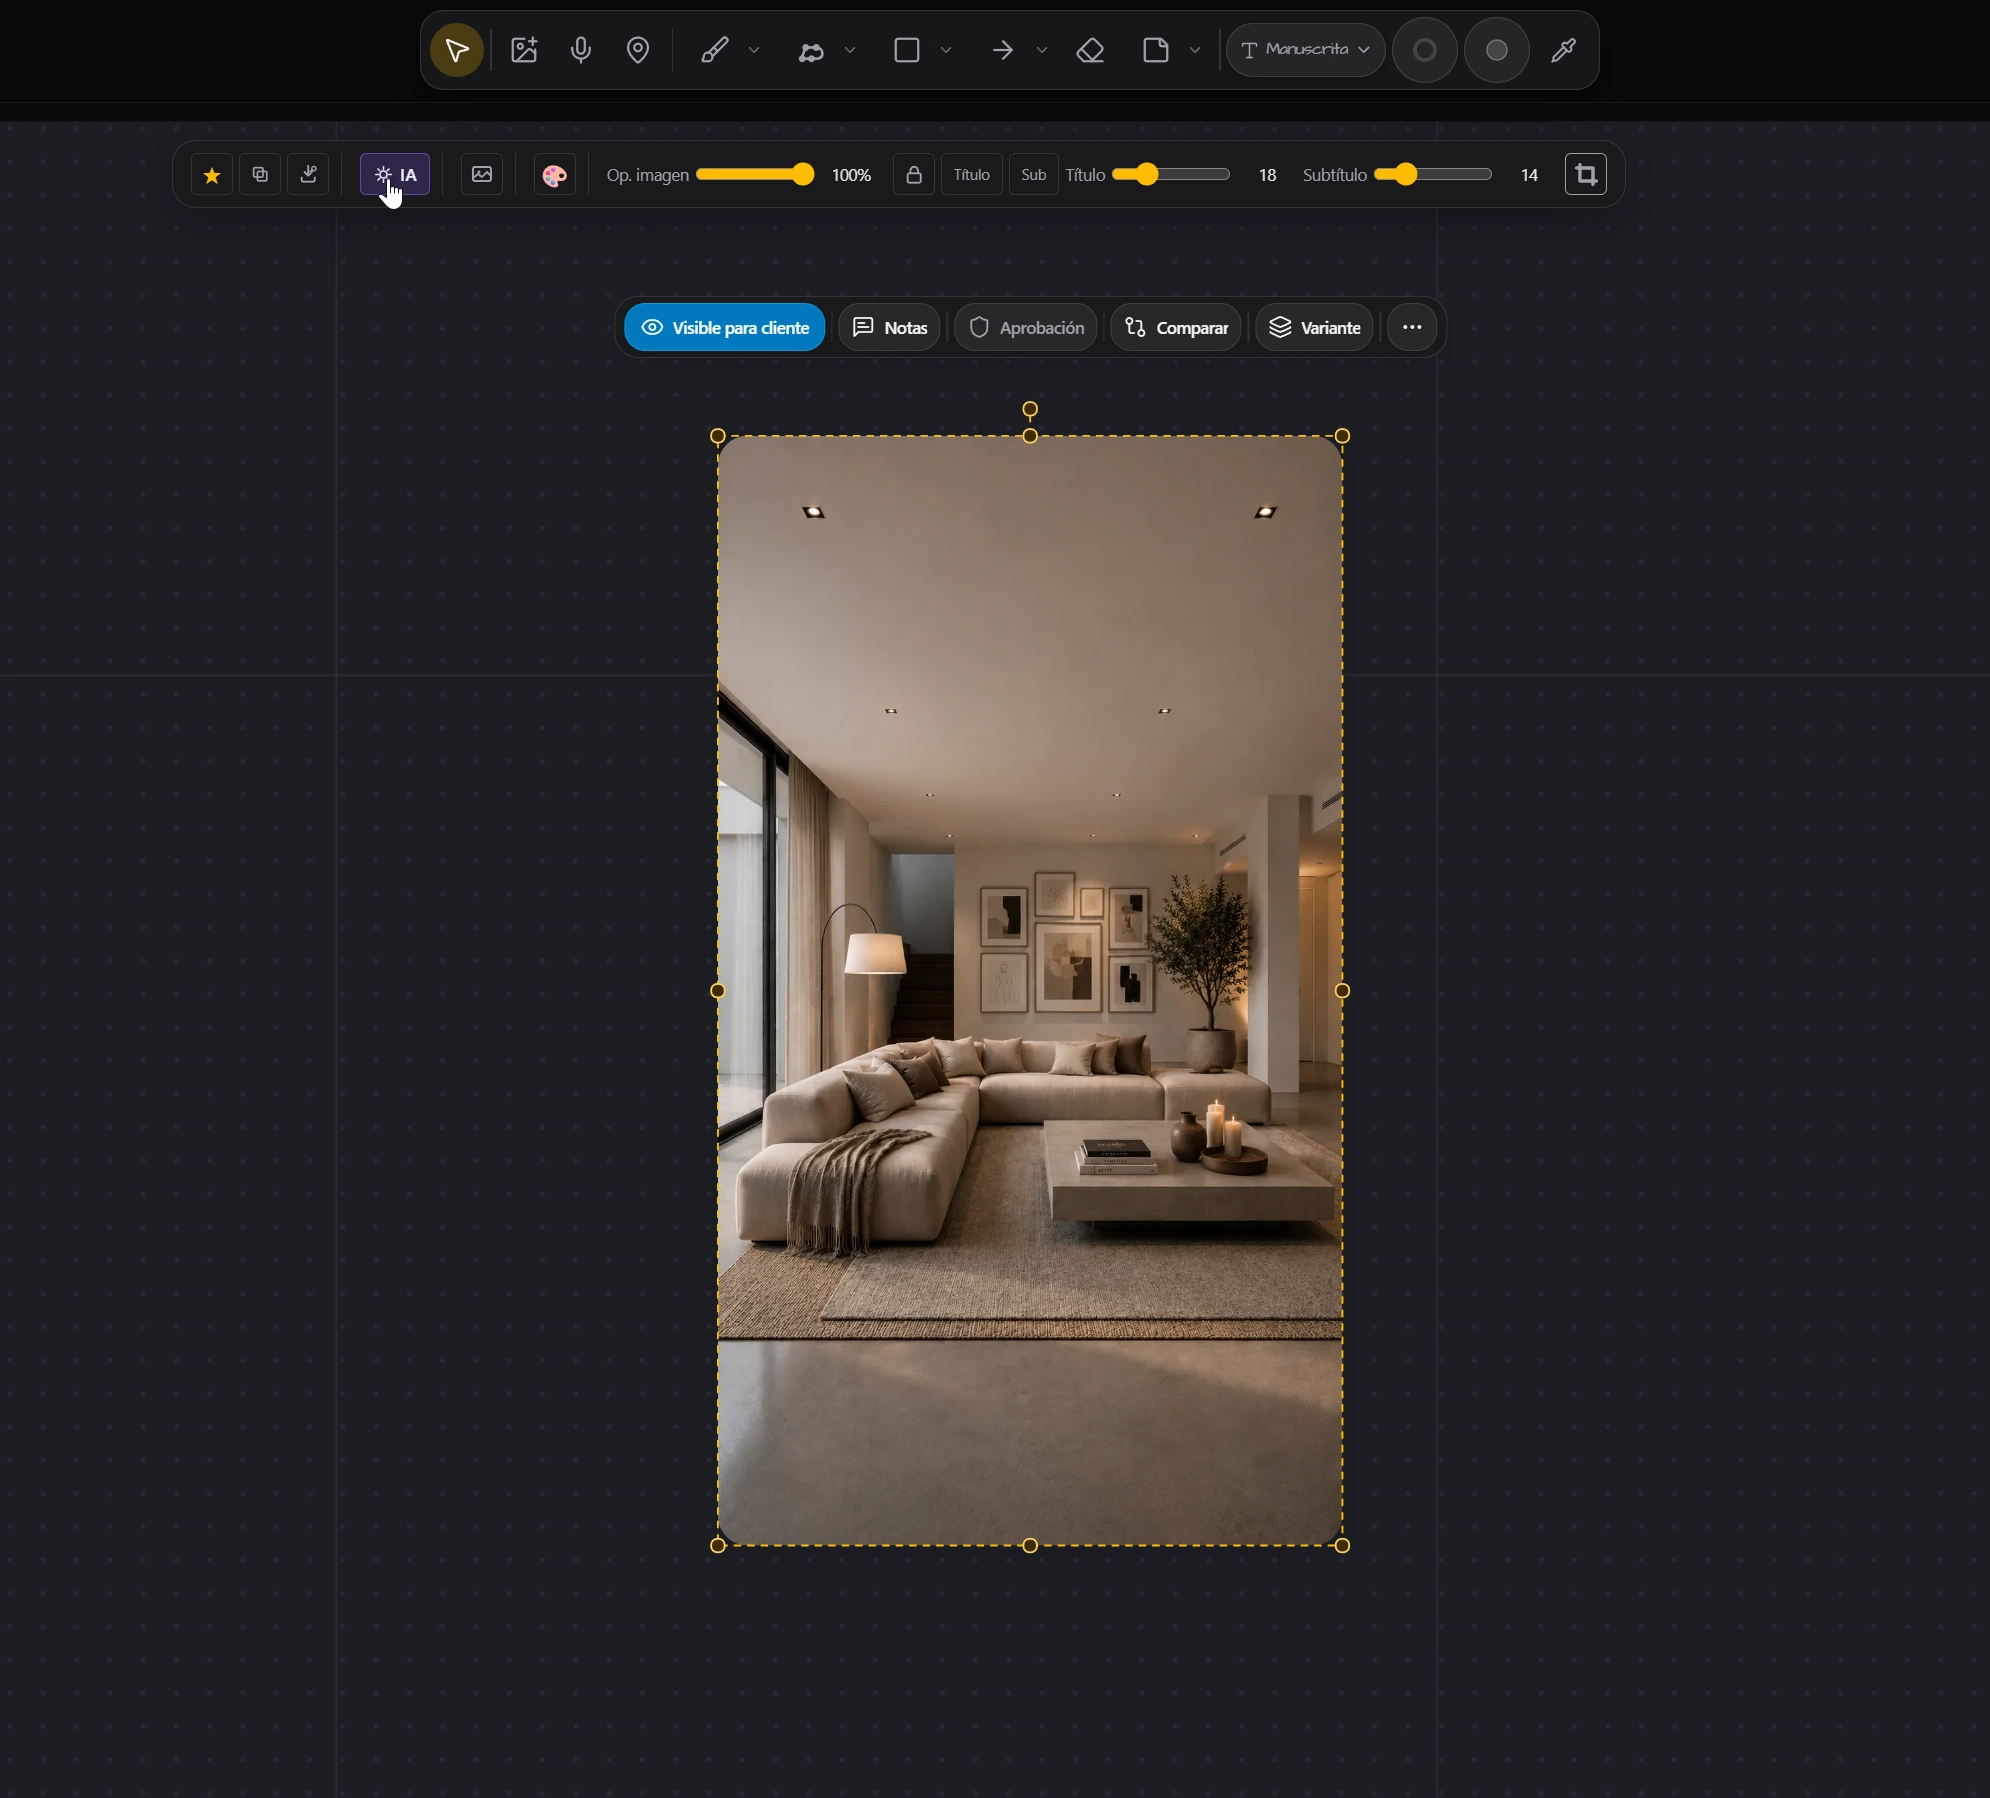Open the more options ellipsis menu
This screenshot has height=1798, width=1990.
click(x=1412, y=328)
